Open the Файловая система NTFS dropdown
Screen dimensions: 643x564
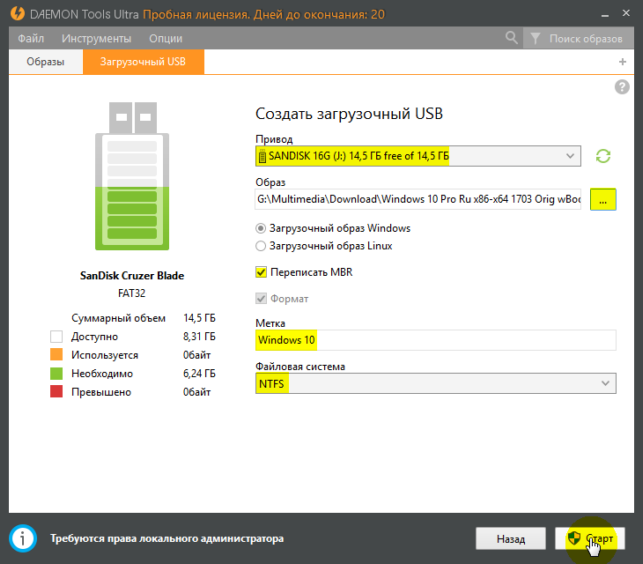point(436,384)
